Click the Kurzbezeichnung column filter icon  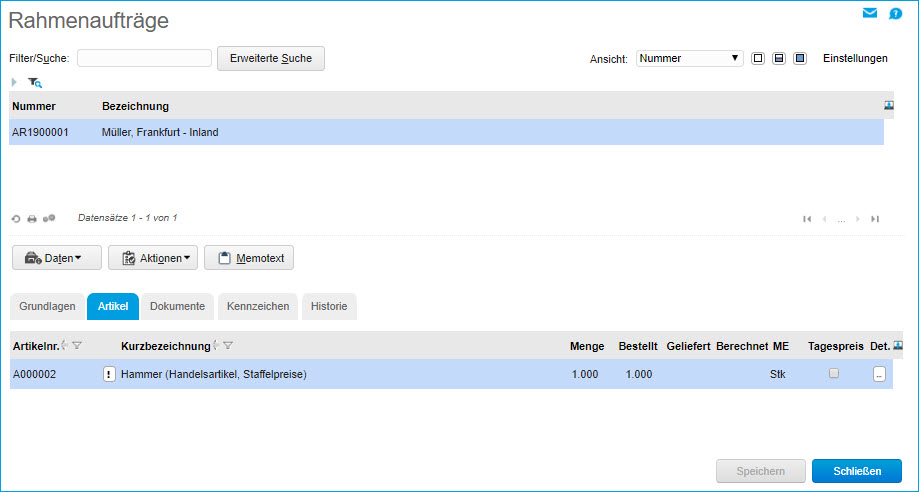(228, 345)
